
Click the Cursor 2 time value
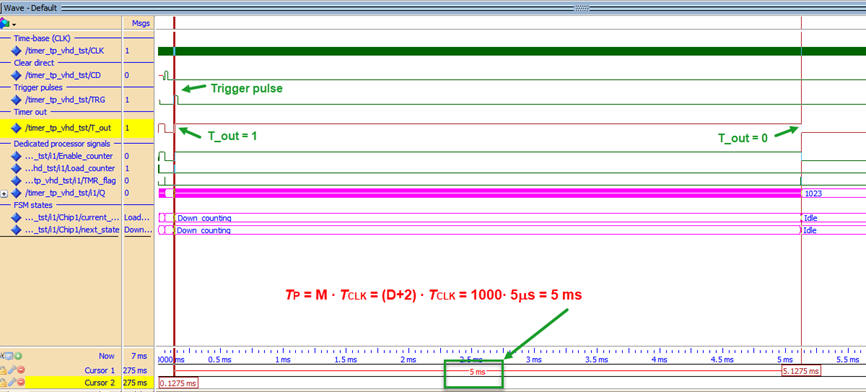coord(136,383)
